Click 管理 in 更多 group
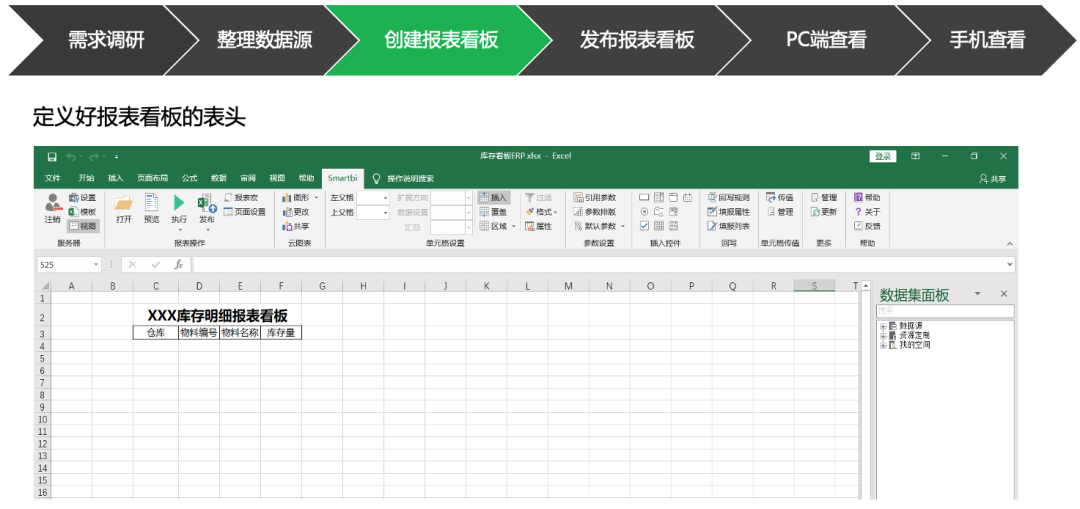The height and width of the screenshot is (509, 1080). [x=824, y=198]
